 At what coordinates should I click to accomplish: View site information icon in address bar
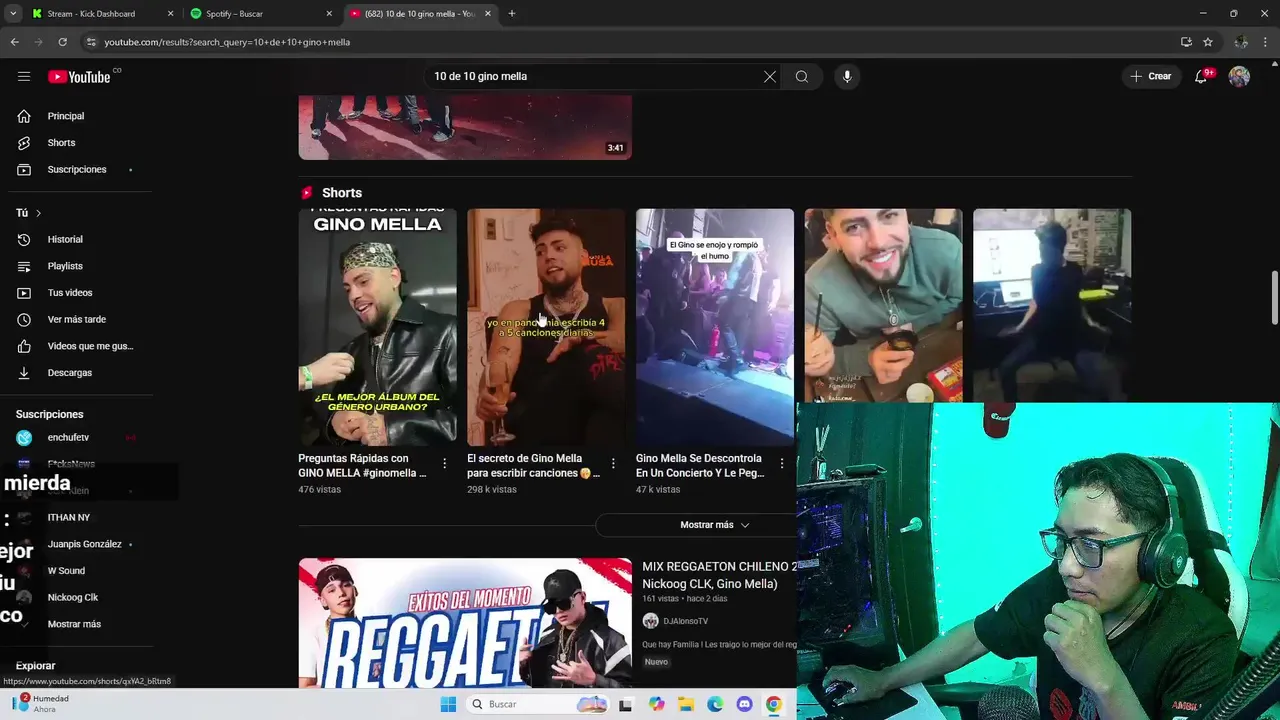91,42
